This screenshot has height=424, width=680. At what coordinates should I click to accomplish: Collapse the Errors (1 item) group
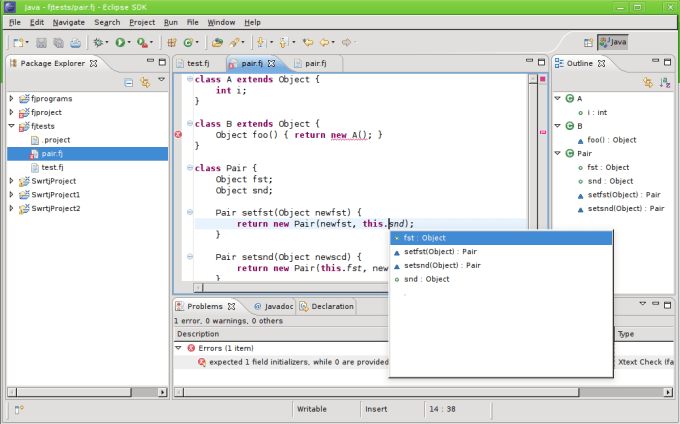[x=178, y=348]
